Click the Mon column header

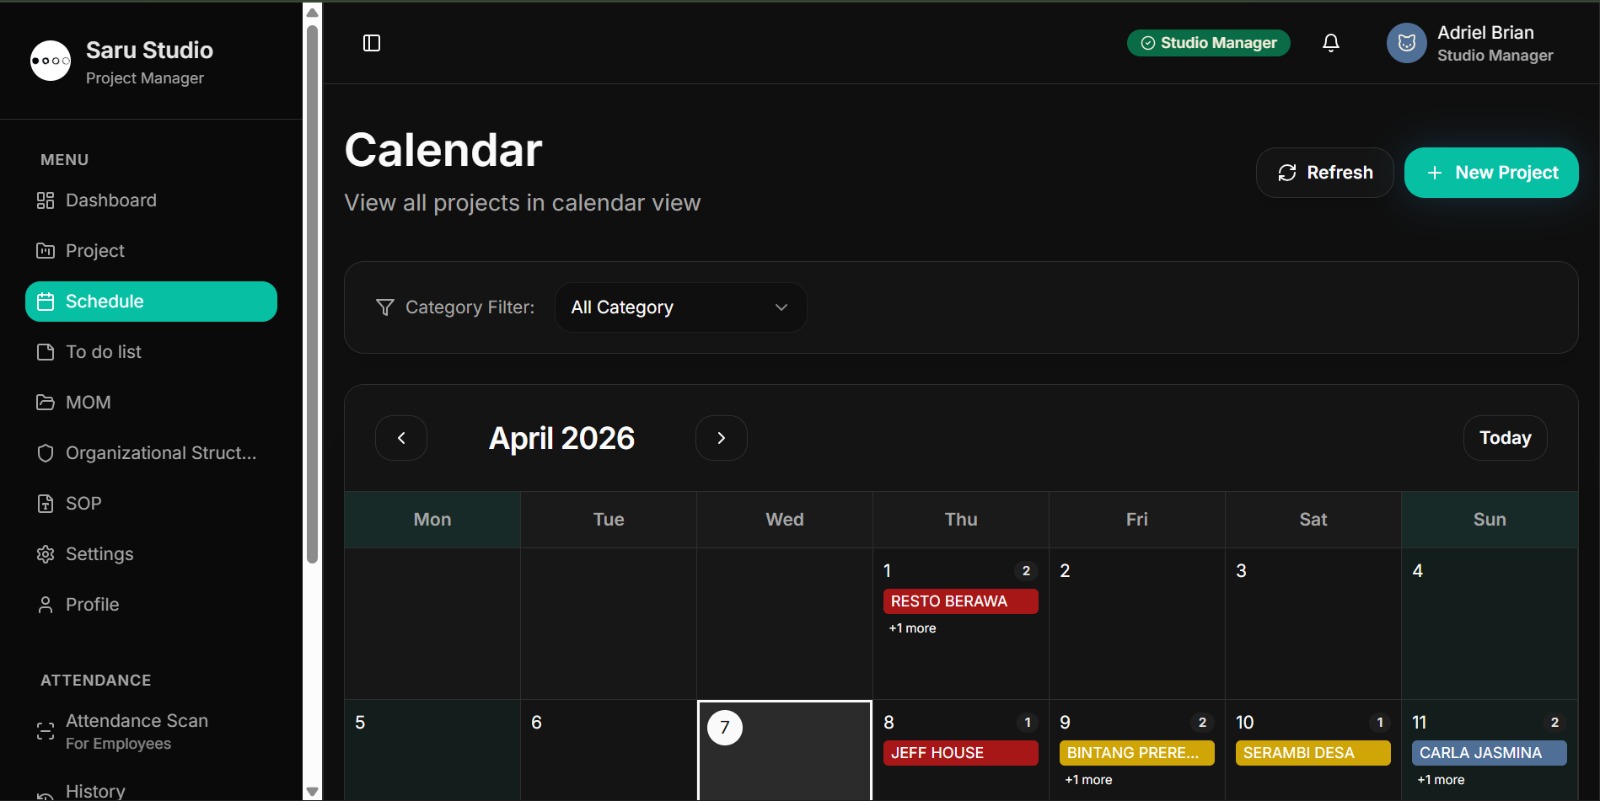(x=432, y=520)
